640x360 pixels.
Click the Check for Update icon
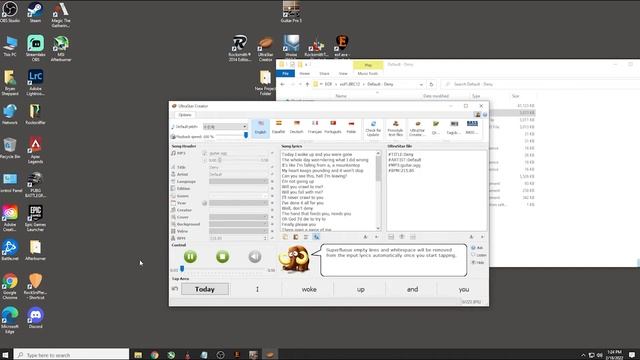[373, 129]
